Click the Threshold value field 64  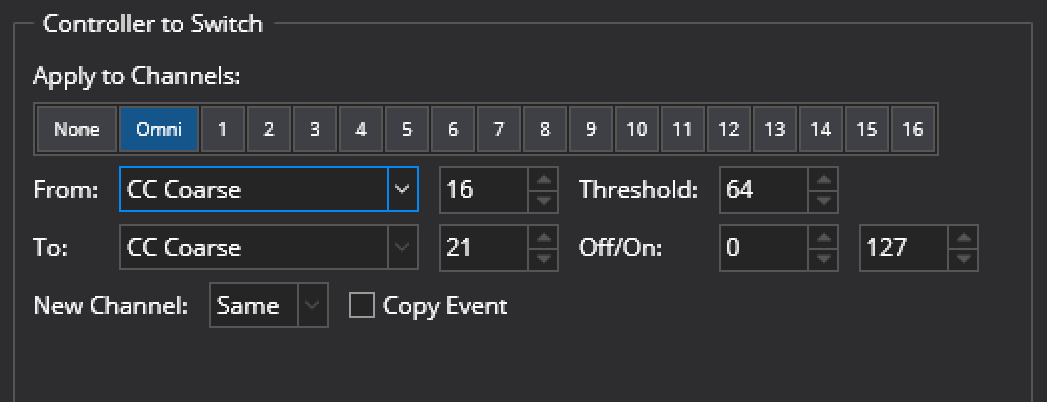(x=764, y=190)
